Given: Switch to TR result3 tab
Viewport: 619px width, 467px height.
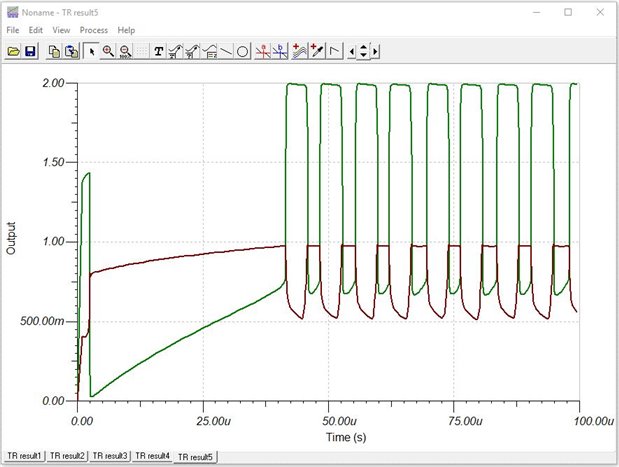Looking at the screenshot, I should point(110,456).
